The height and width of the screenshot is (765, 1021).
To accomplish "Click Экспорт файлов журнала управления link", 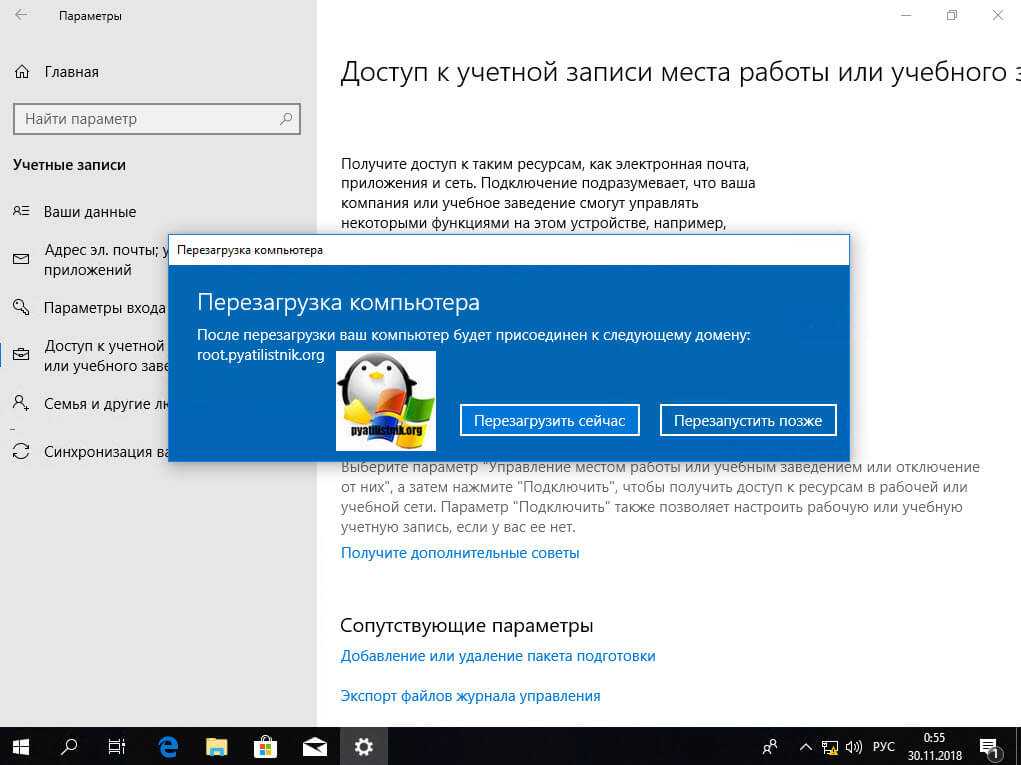I will point(470,696).
